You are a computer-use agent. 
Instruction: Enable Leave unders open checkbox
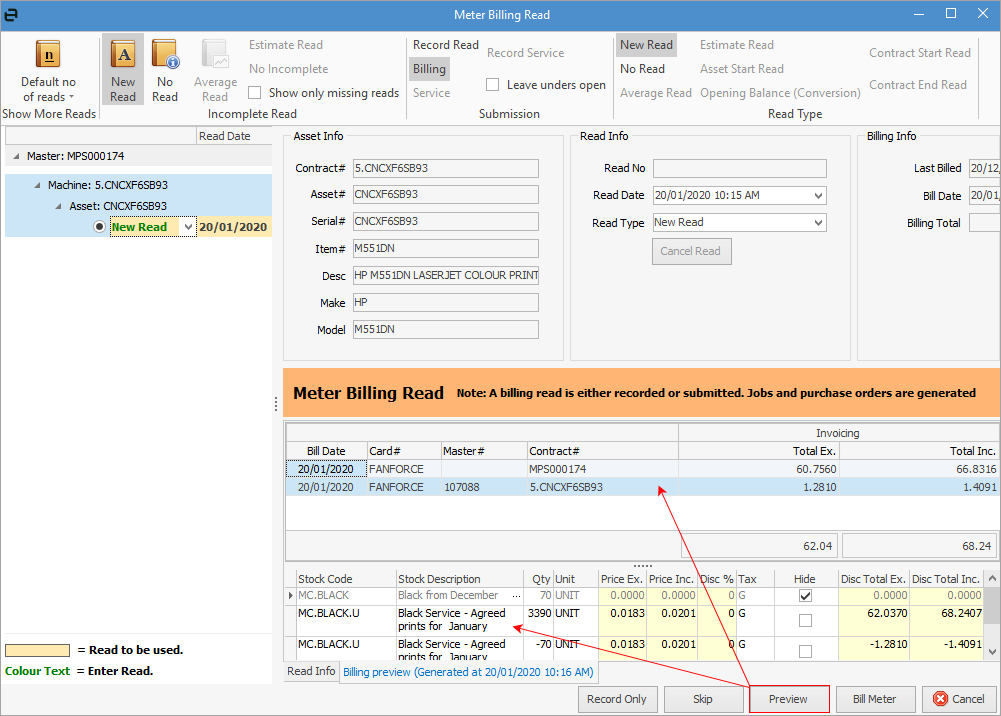tap(493, 85)
